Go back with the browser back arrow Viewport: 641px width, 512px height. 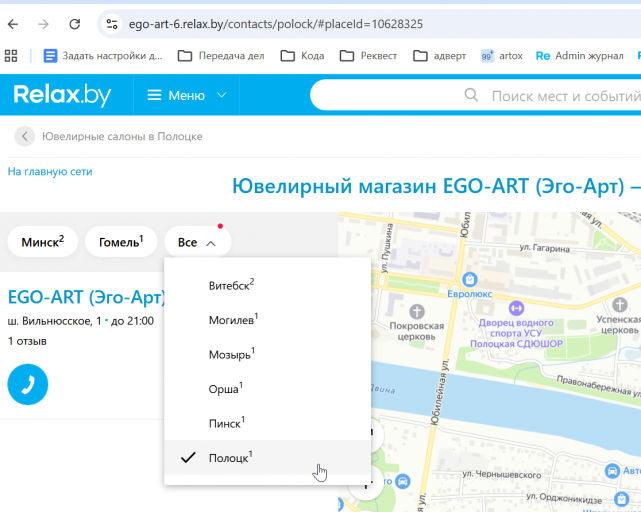point(13,24)
